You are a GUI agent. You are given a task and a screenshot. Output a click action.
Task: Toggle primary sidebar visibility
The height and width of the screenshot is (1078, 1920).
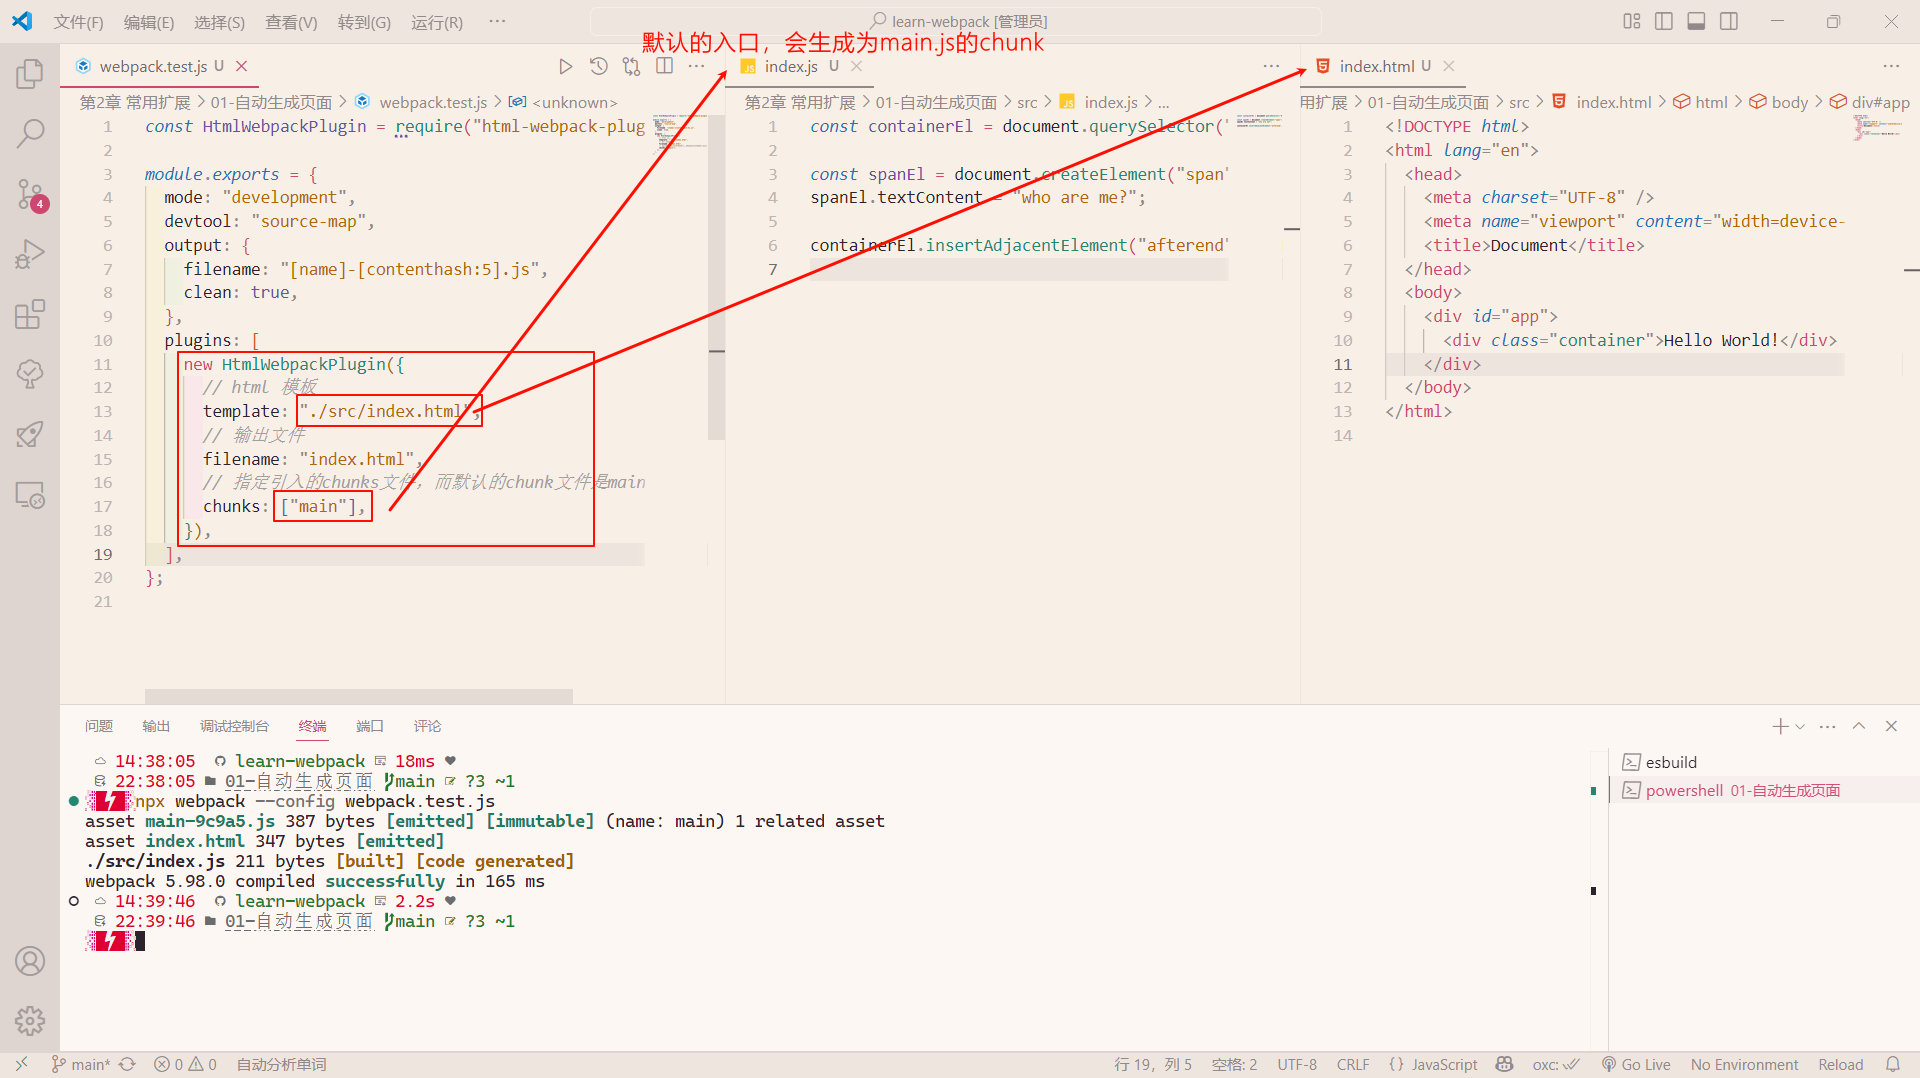(1664, 21)
